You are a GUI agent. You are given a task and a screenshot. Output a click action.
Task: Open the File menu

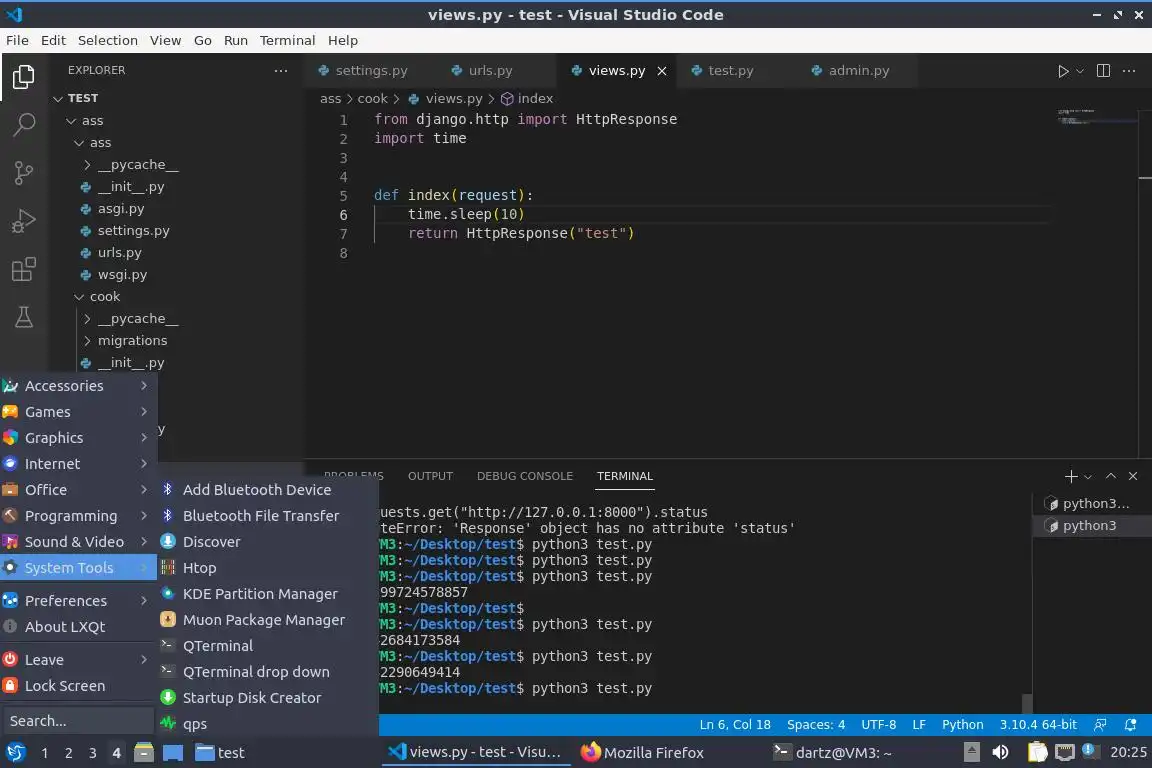coord(17,40)
